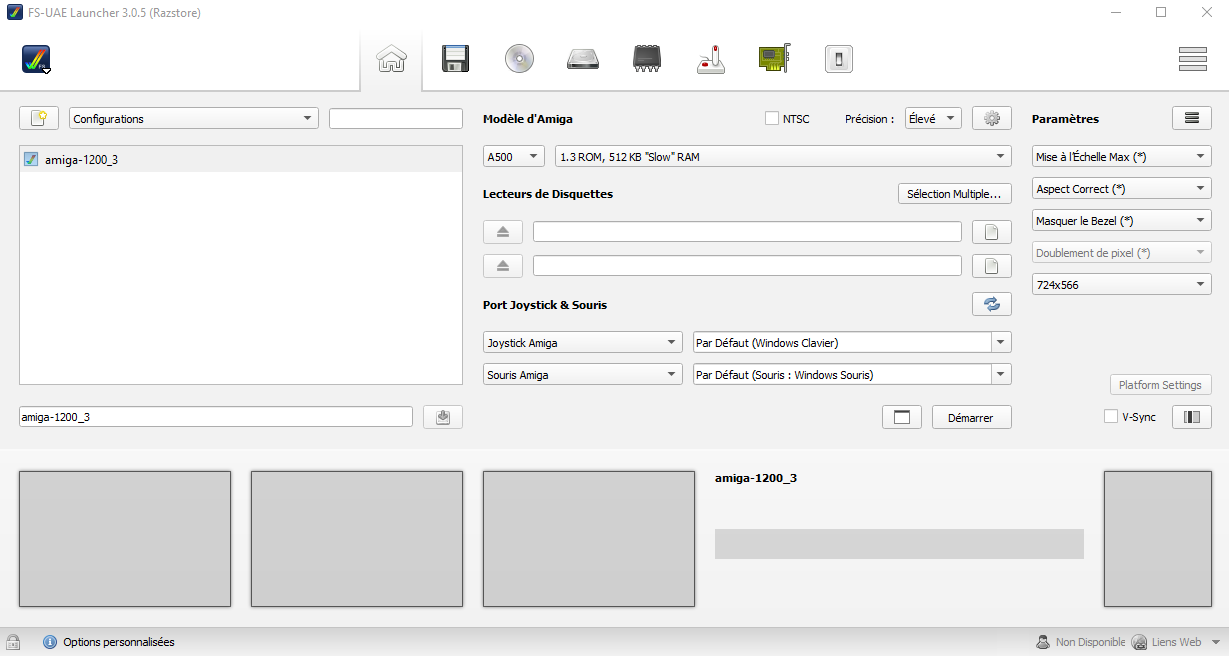
Task: Toggle the side panel layout icon
Action: point(1192,417)
